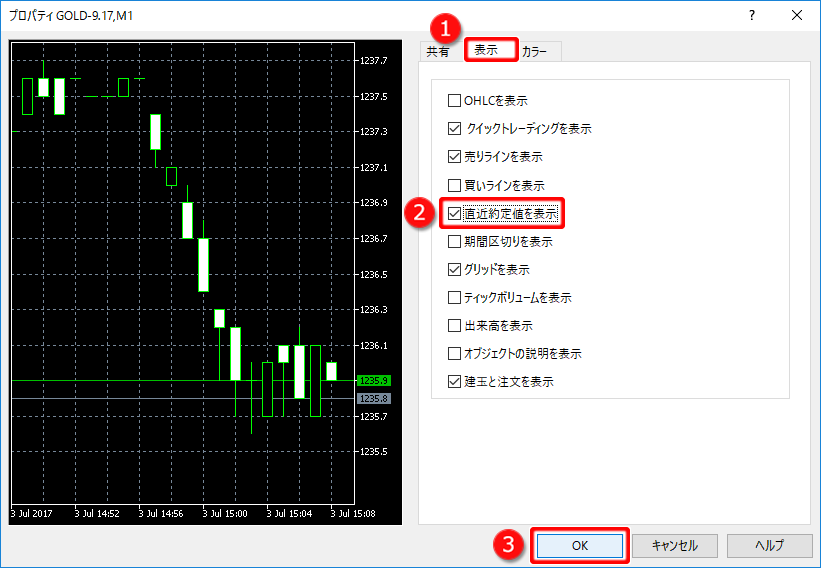
Task: Check the 出来高を表示 box
Action: point(455,325)
